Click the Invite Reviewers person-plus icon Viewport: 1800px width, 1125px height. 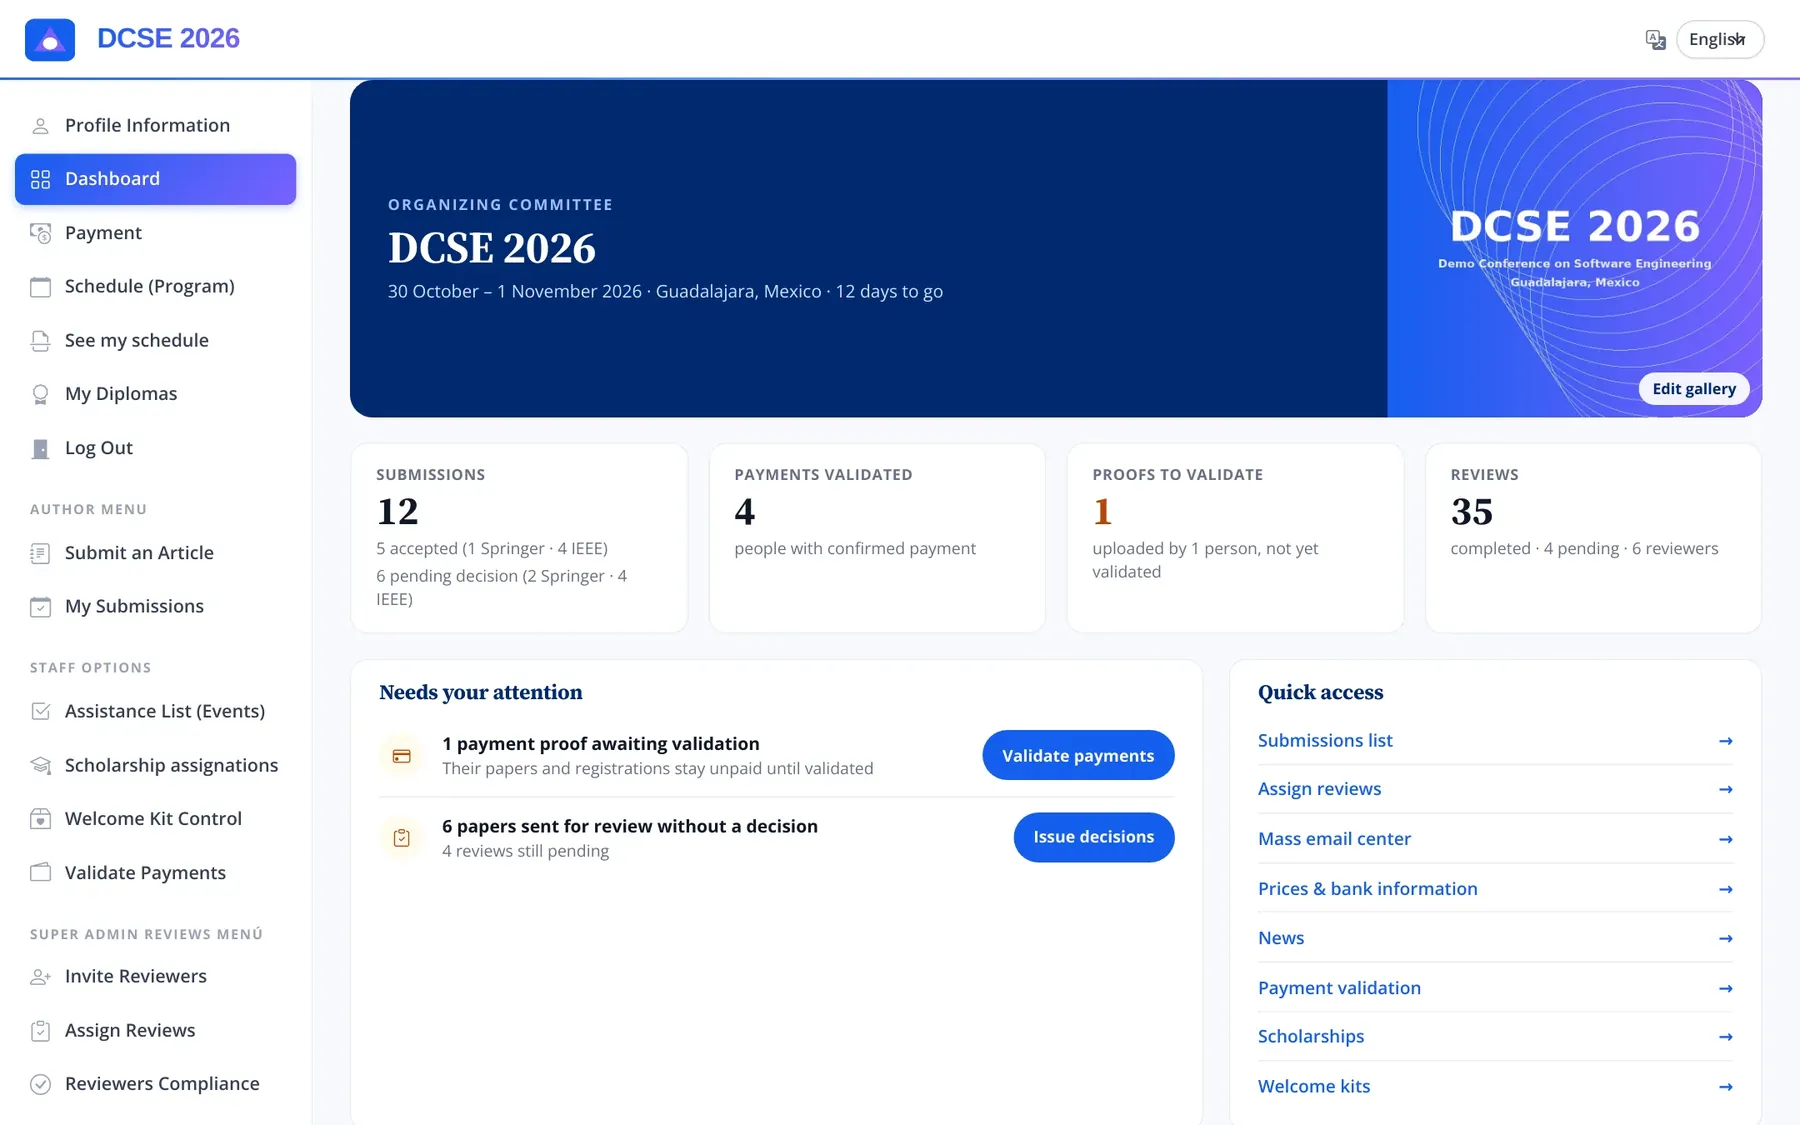(x=40, y=977)
